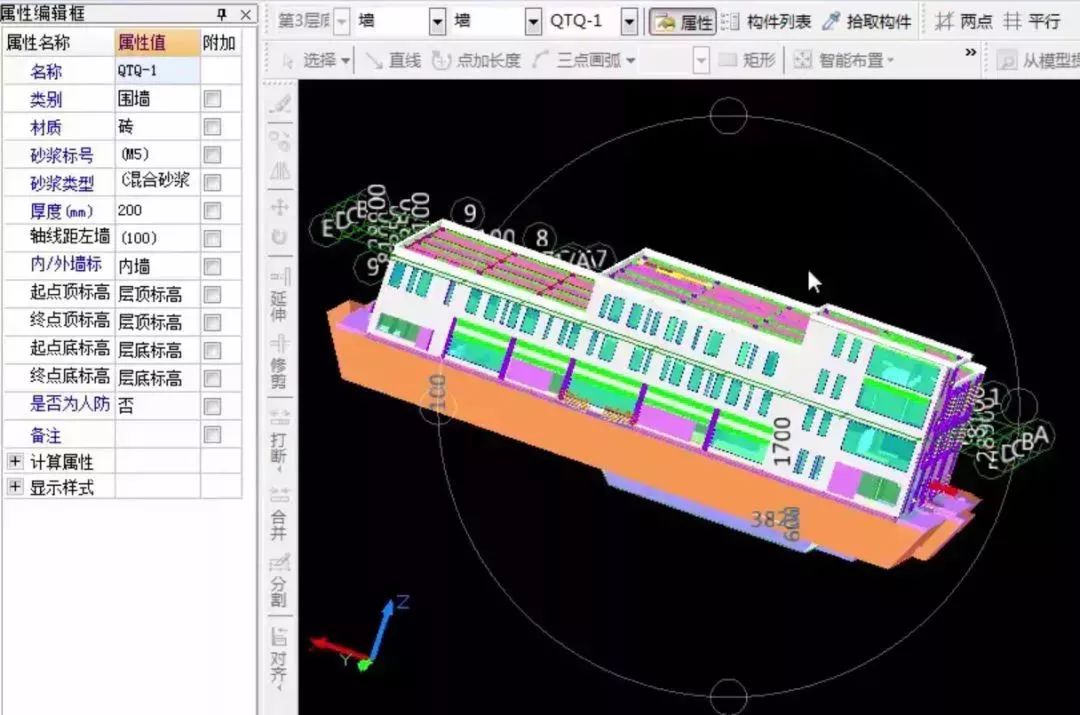Click the 矩形 rectangle draw button
The width and height of the screenshot is (1080, 715).
pos(748,61)
